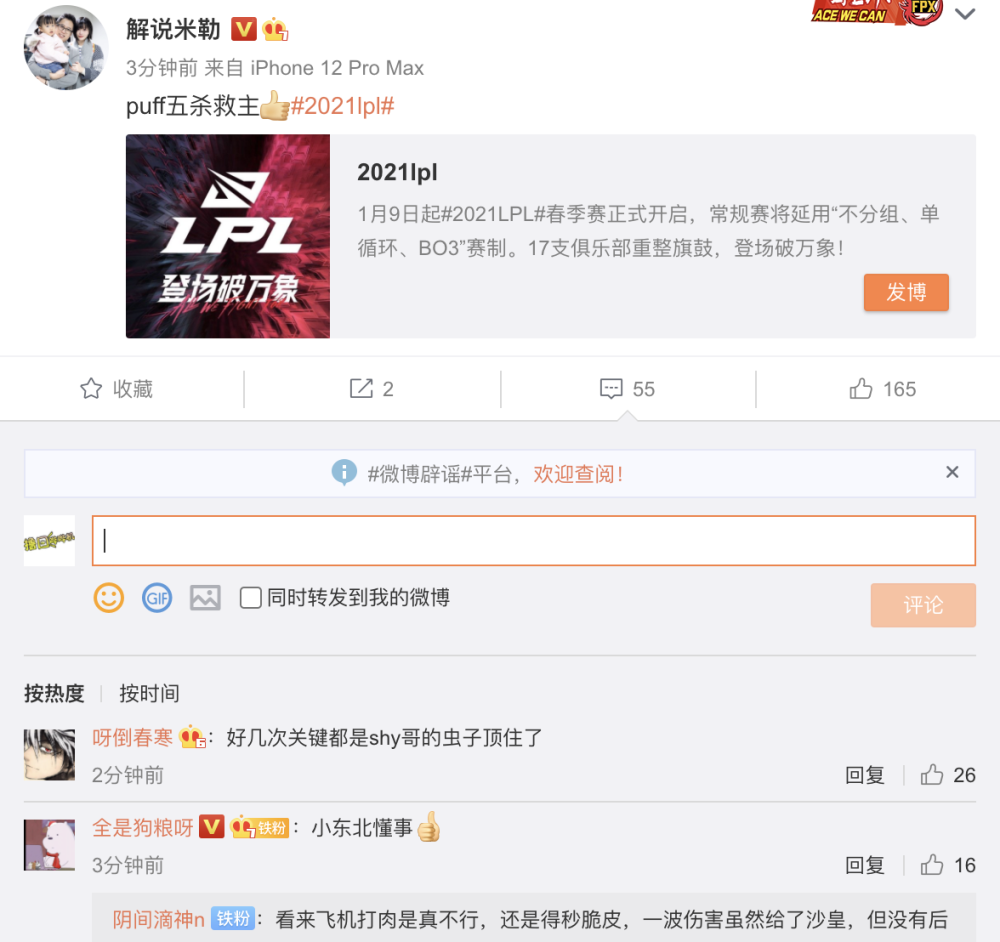Attach an image via picture icon

click(205, 598)
